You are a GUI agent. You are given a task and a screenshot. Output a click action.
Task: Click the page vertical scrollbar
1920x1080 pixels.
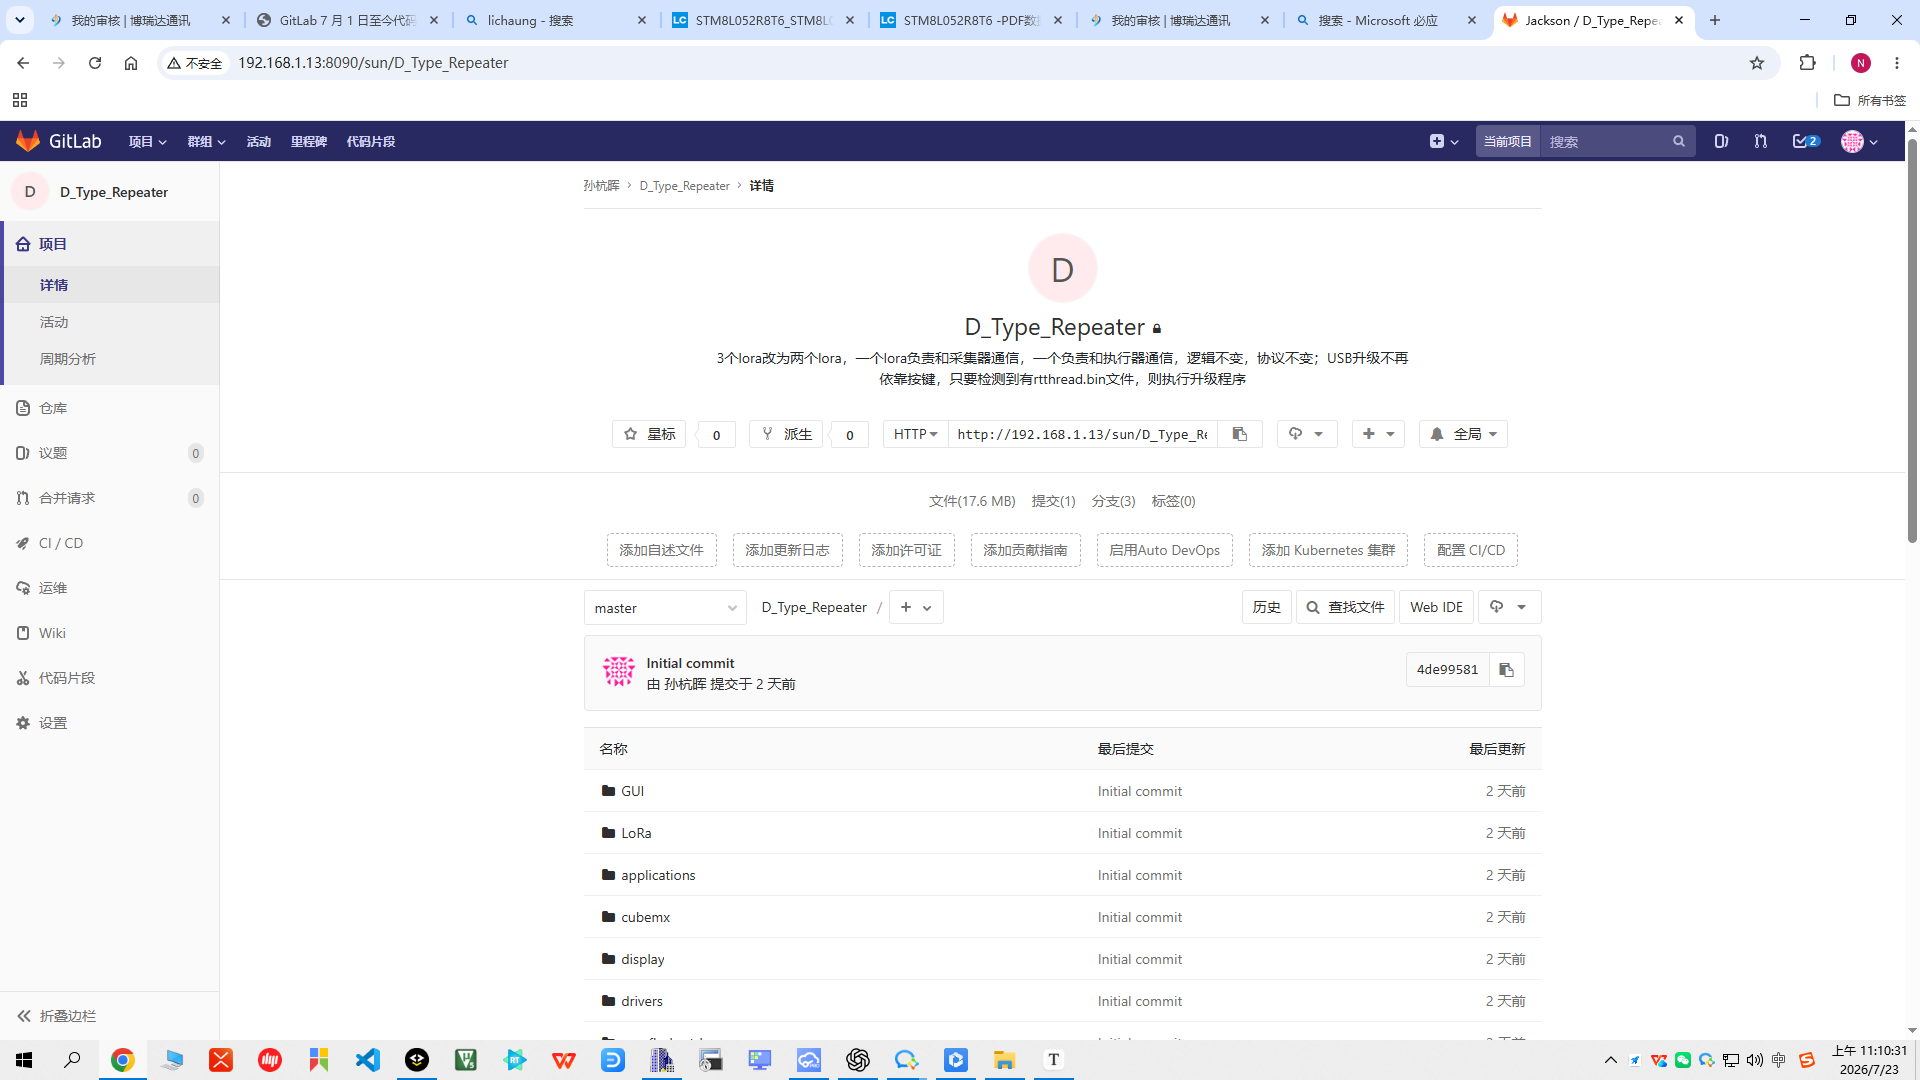(1912, 340)
